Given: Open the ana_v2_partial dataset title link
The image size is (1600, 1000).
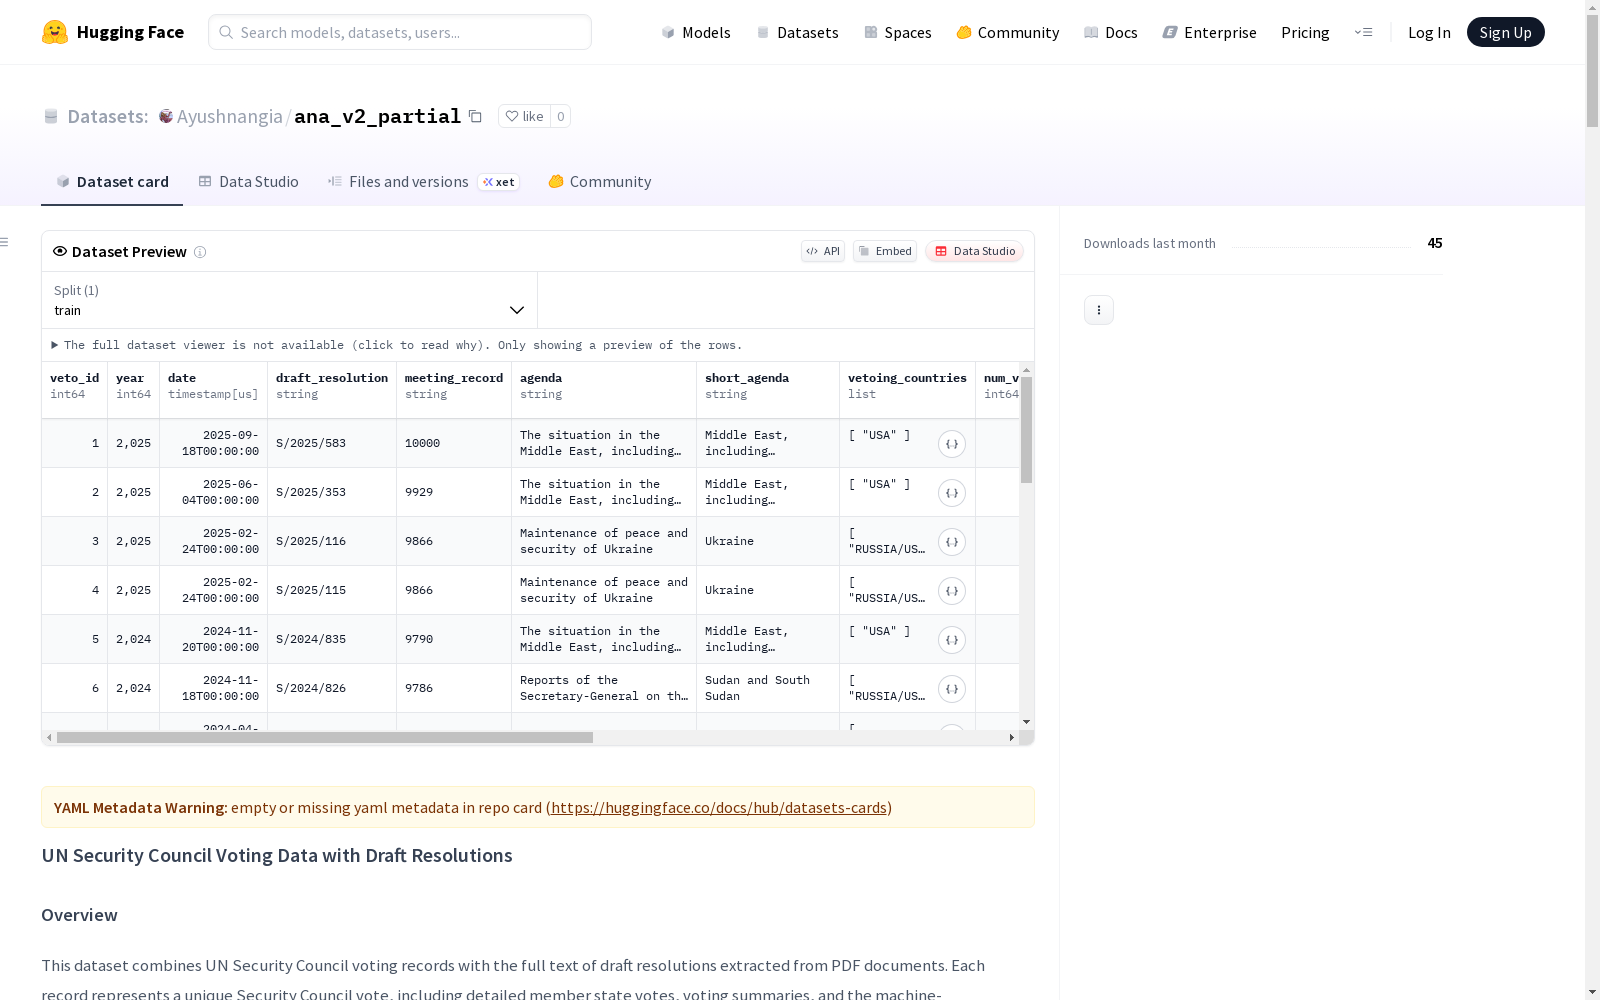Looking at the screenshot, I should click(378, 116).
